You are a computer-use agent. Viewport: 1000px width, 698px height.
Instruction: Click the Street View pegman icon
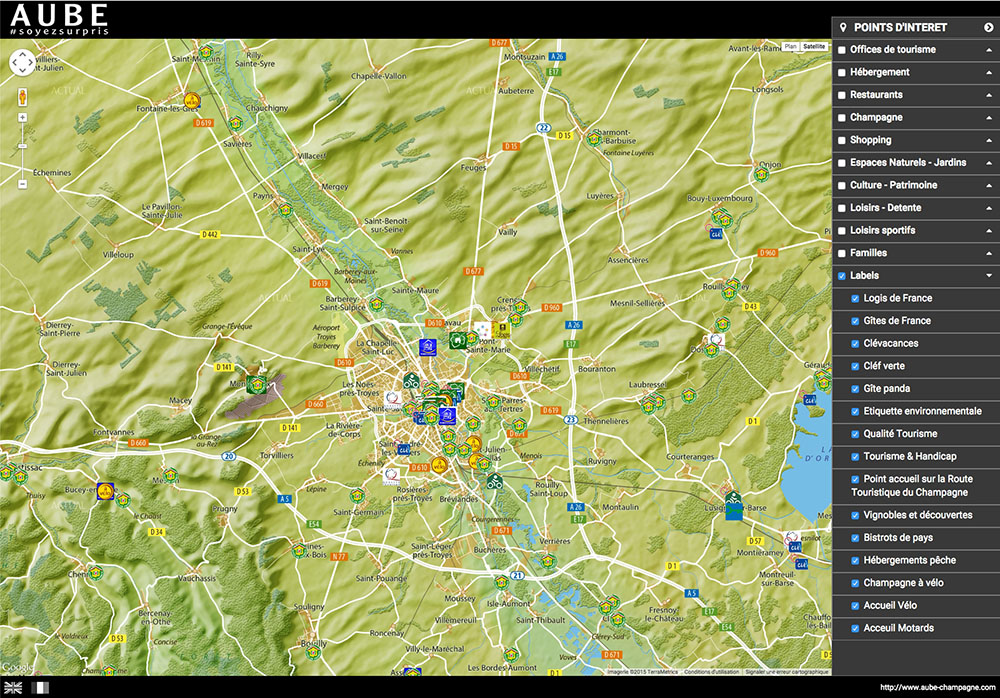[x=22, y=96]
